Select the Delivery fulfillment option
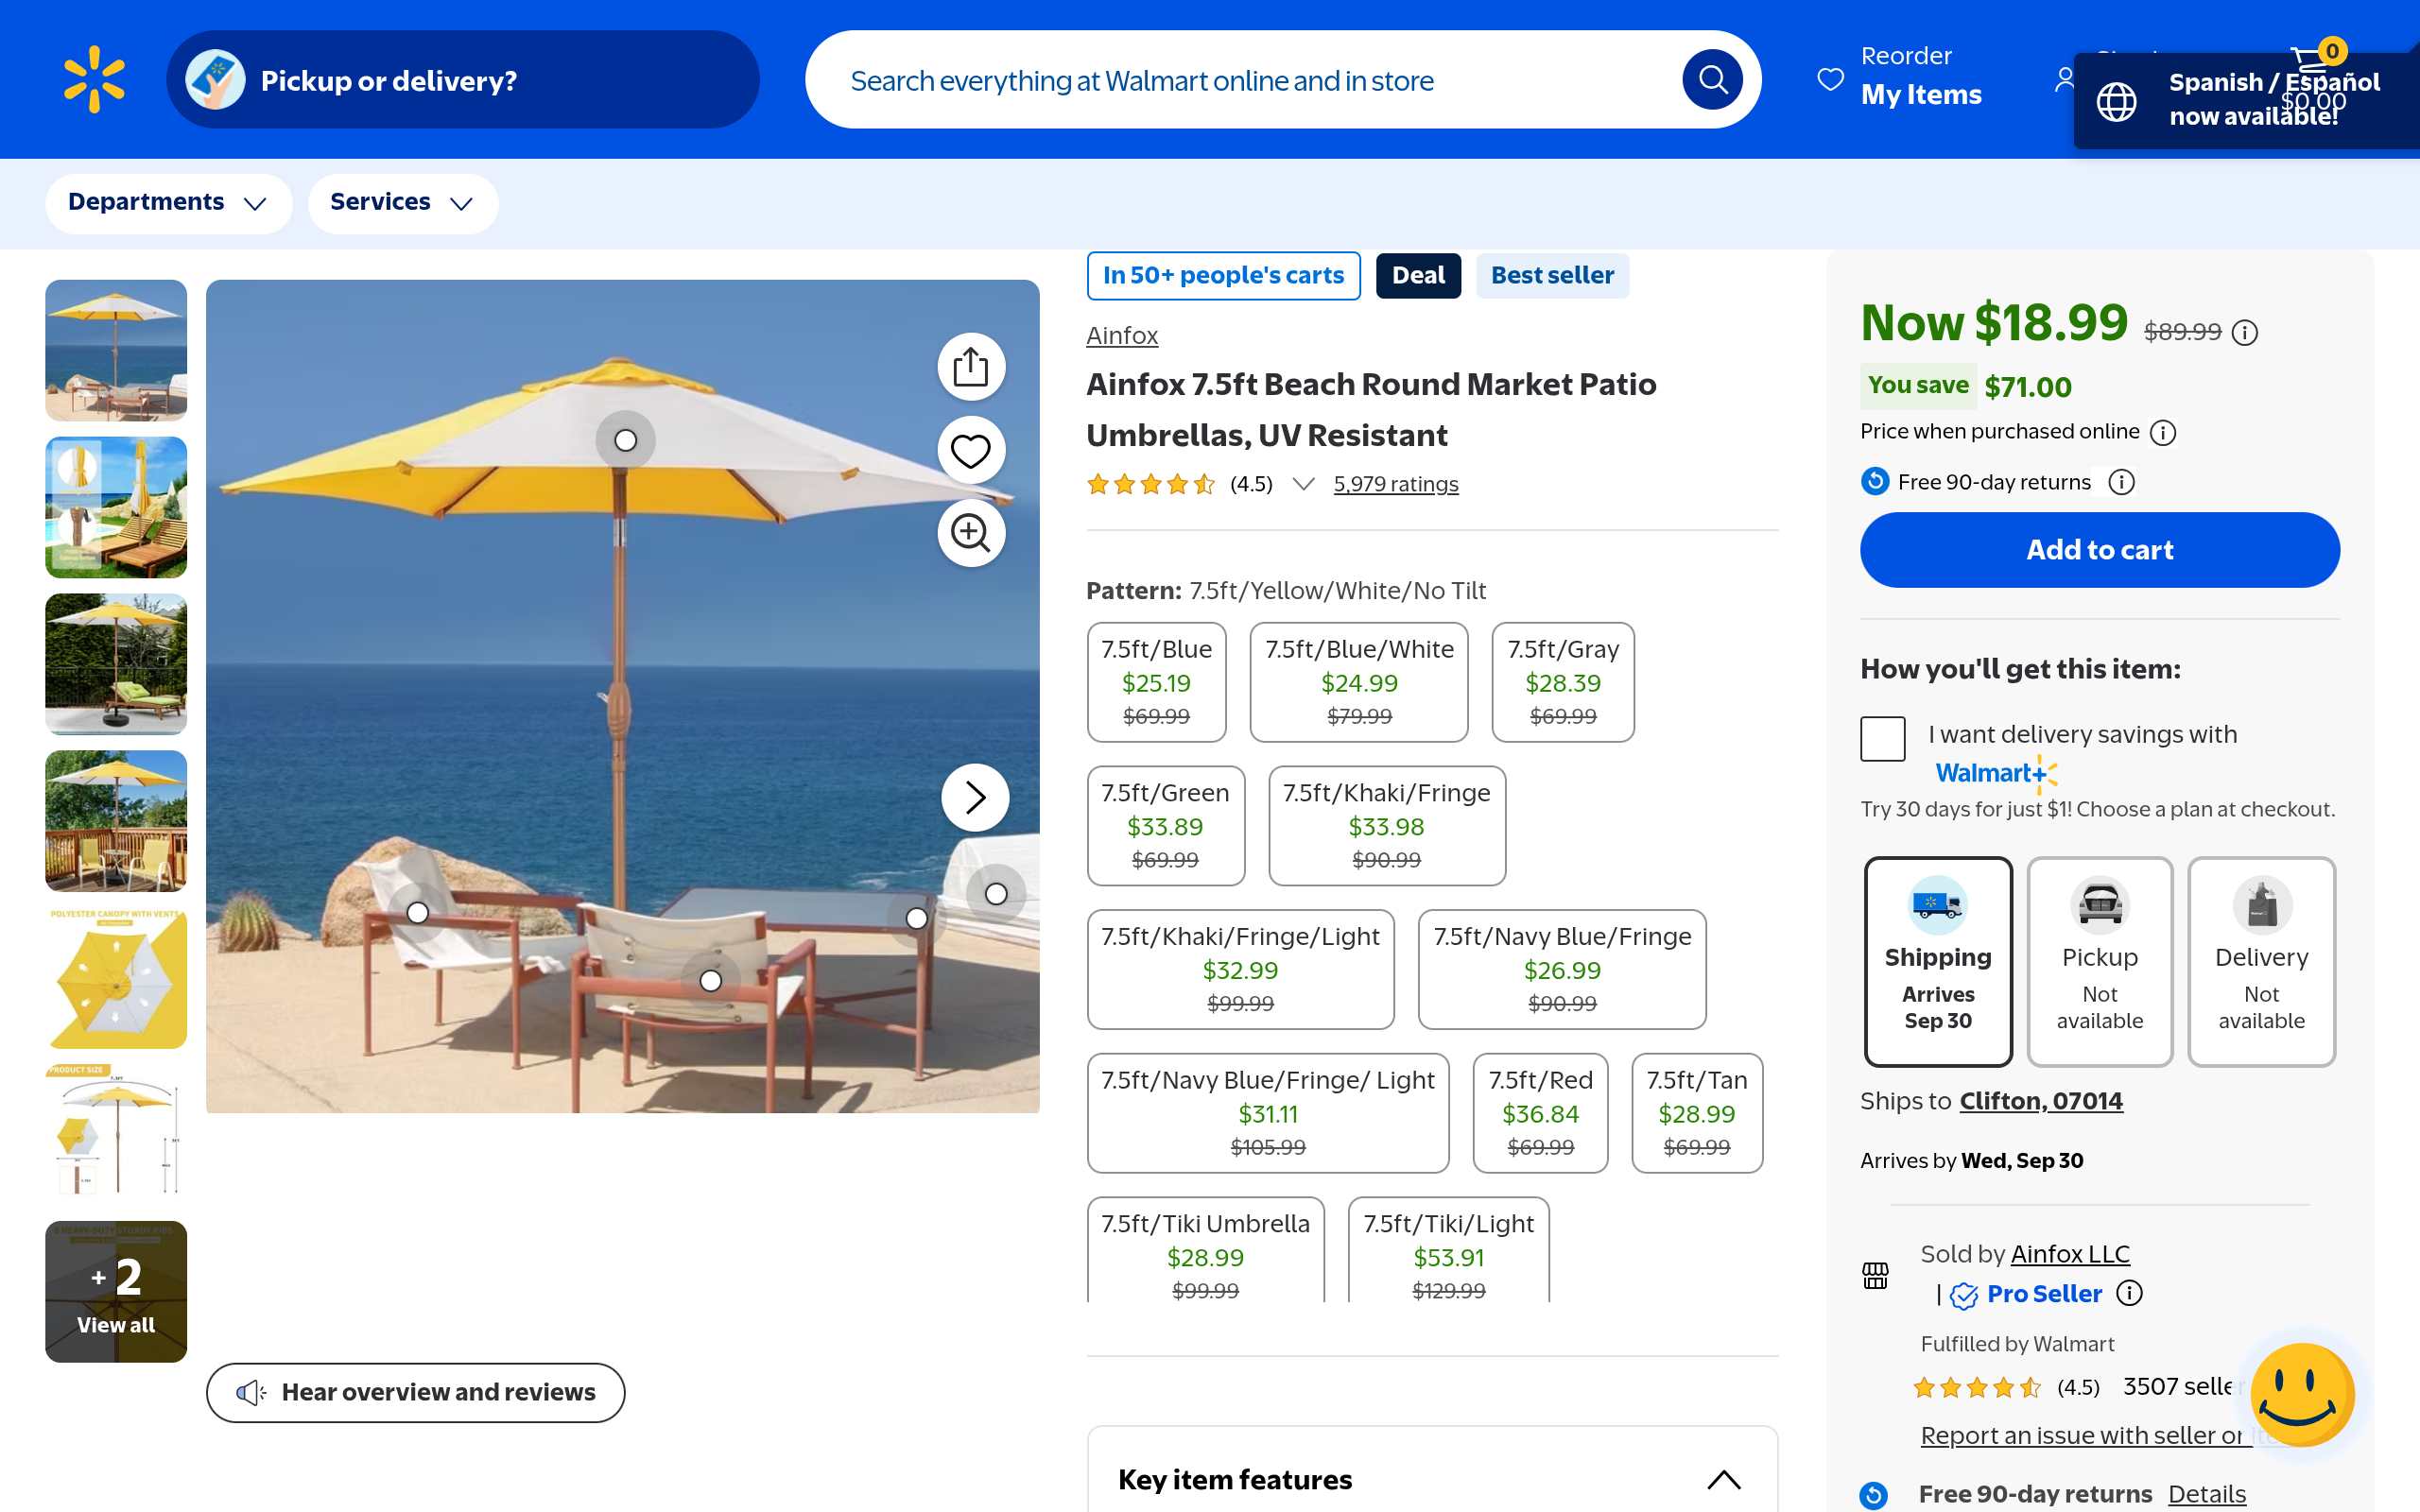 click(x=2262, y=962)
